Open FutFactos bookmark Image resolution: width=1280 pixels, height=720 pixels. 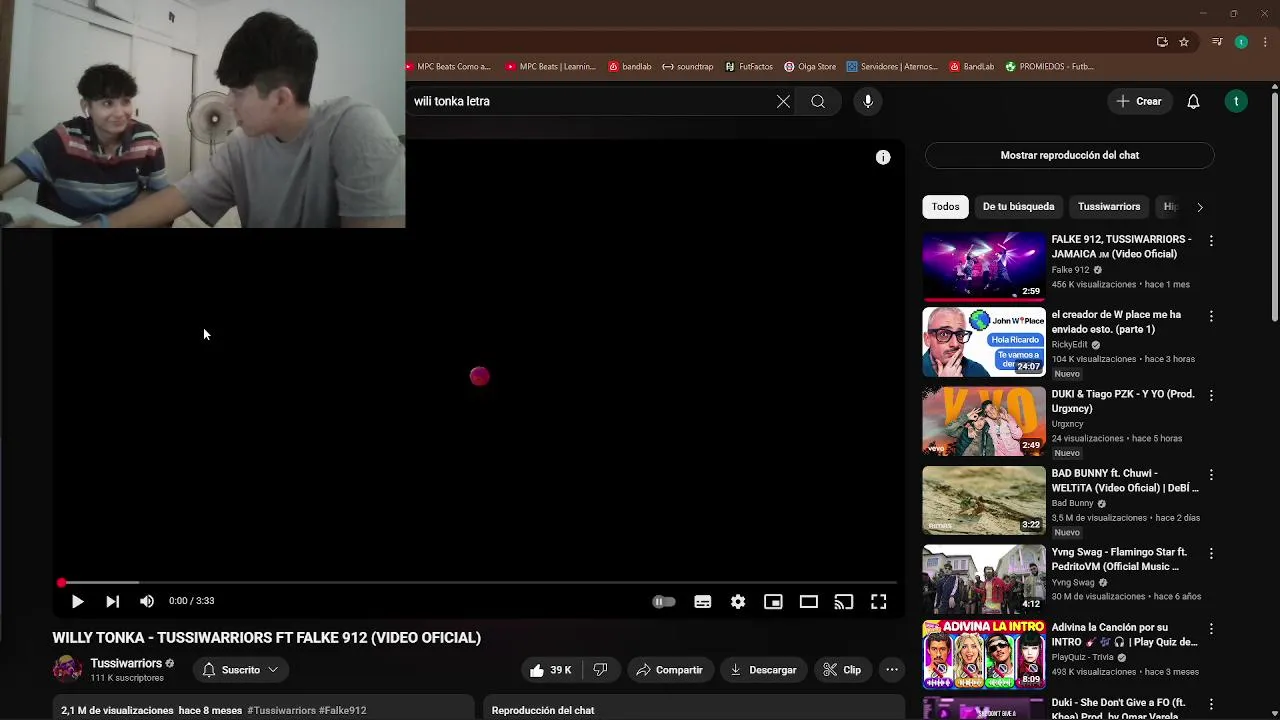[749, 67]
